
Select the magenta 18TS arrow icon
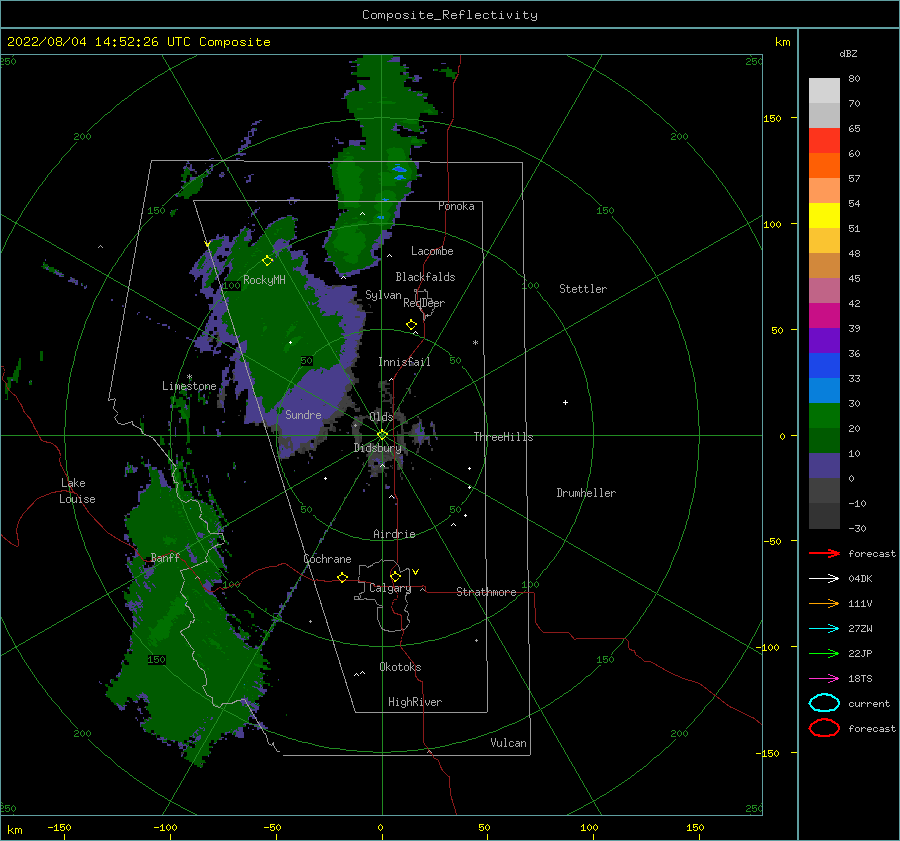(824, 679)
